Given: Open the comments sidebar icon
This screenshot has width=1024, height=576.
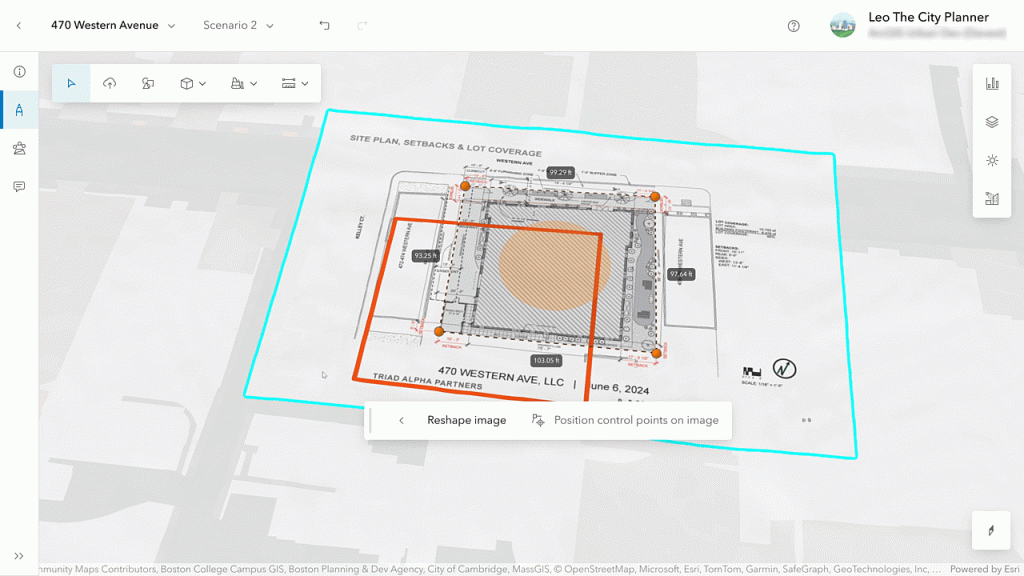Looking at the screenshot, I should (x=20, y=187).
